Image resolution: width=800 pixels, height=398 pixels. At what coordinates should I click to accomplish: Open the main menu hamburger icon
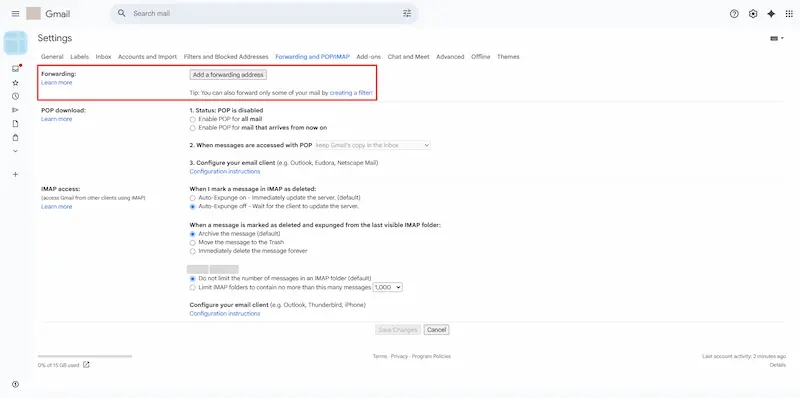pos(15,14)
